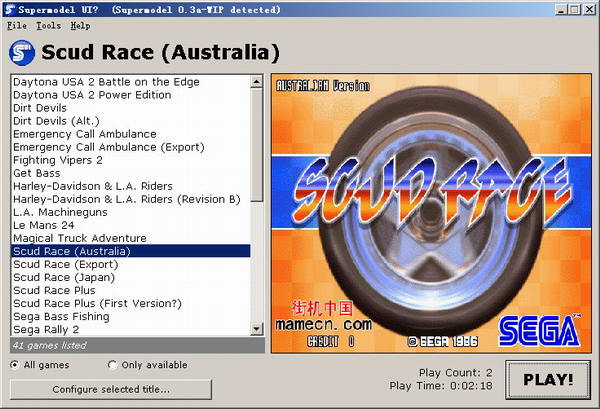Select the All games radio button
The image size is (600, 409).
click(x=15, y=365)
